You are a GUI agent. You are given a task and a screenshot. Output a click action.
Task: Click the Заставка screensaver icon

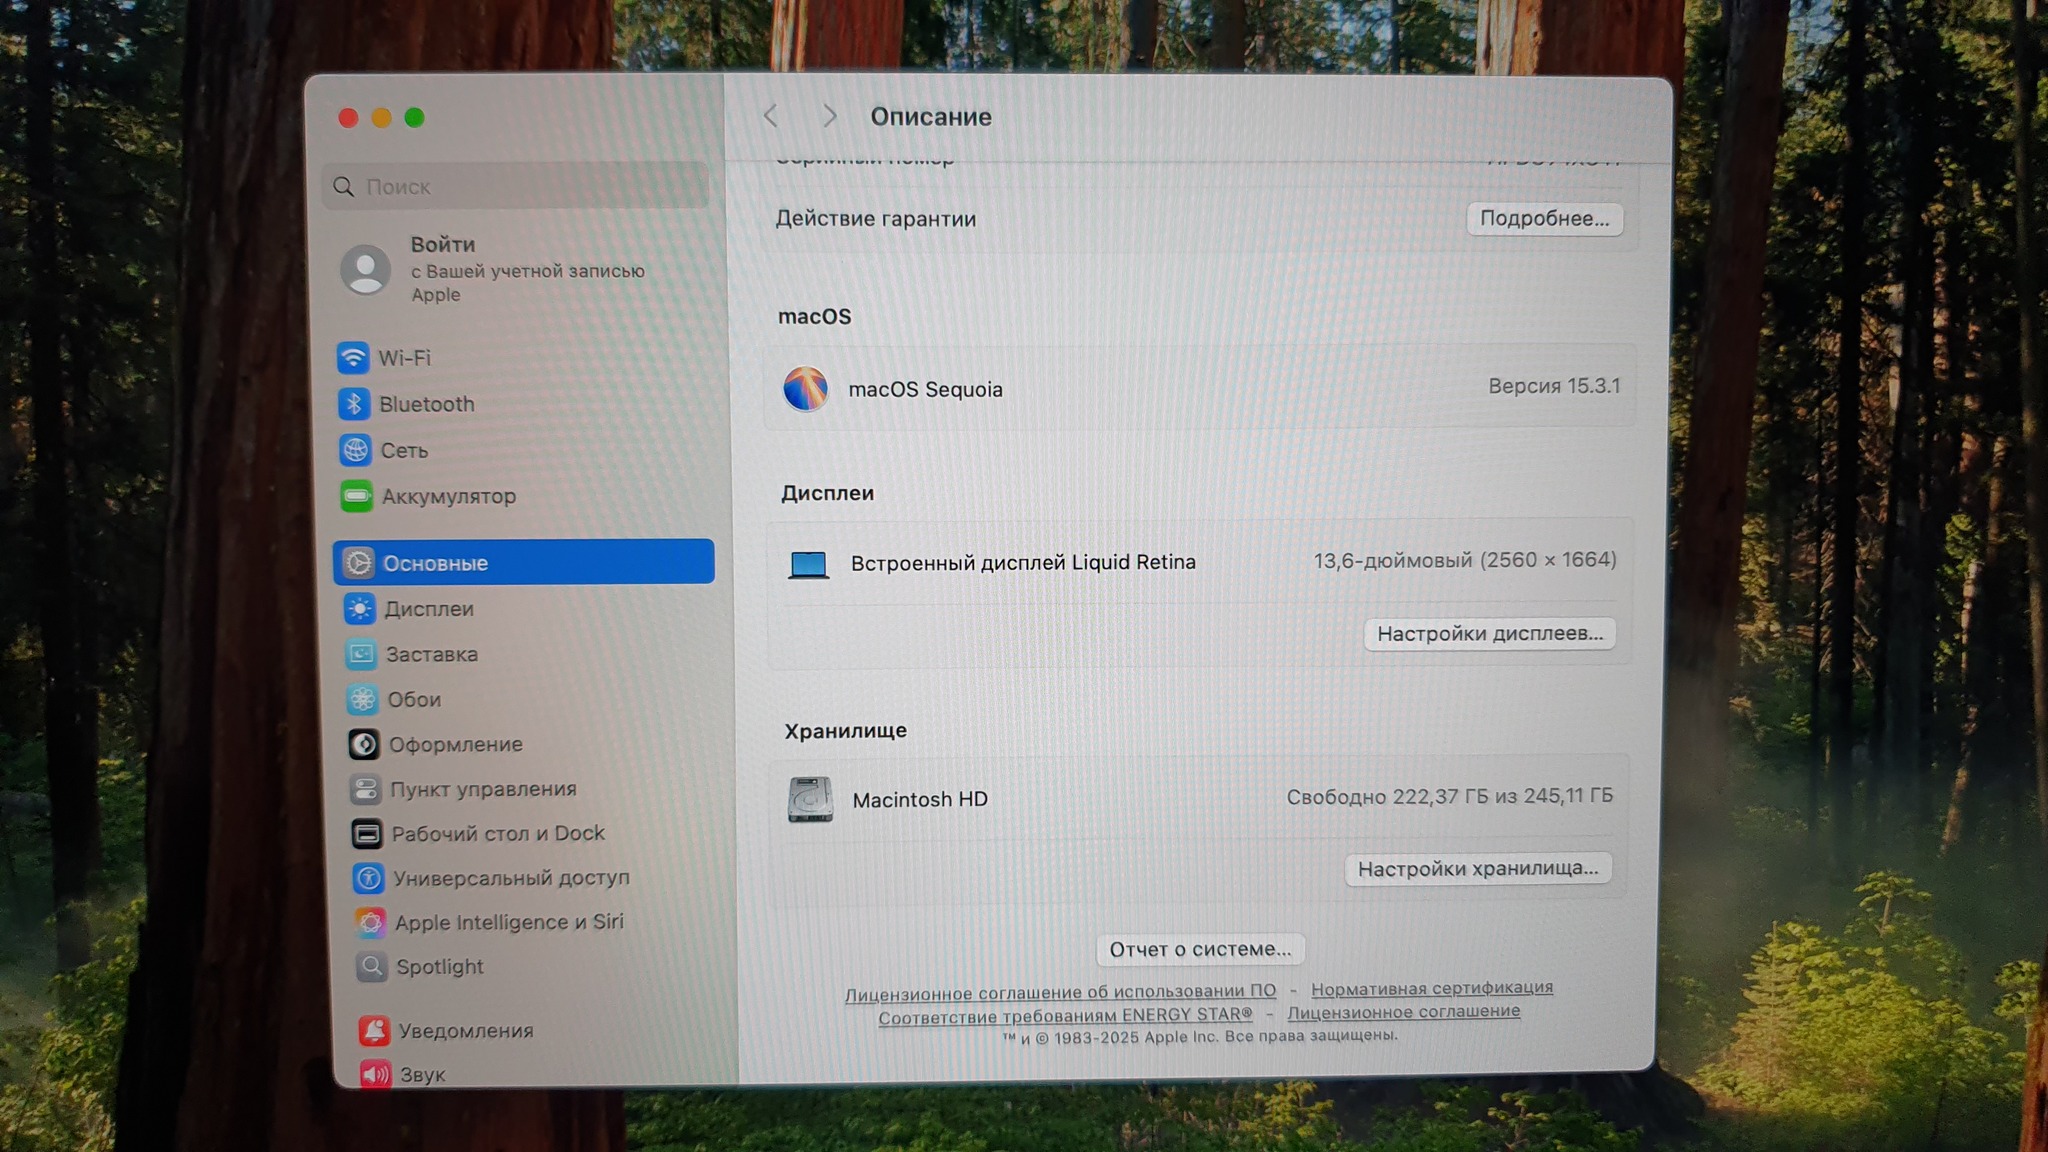[361, 654]
